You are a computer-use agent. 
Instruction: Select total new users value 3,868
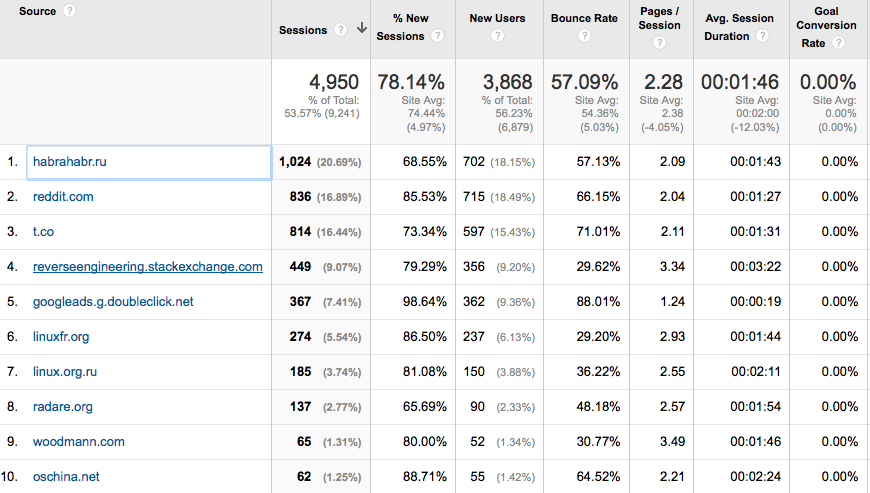coord(507,82)
